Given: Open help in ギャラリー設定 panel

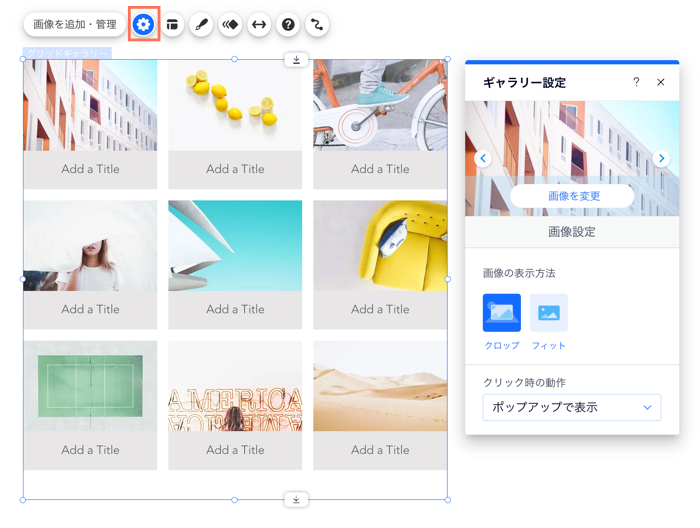Looking at the screenshot, I should [x=636, y=82].
